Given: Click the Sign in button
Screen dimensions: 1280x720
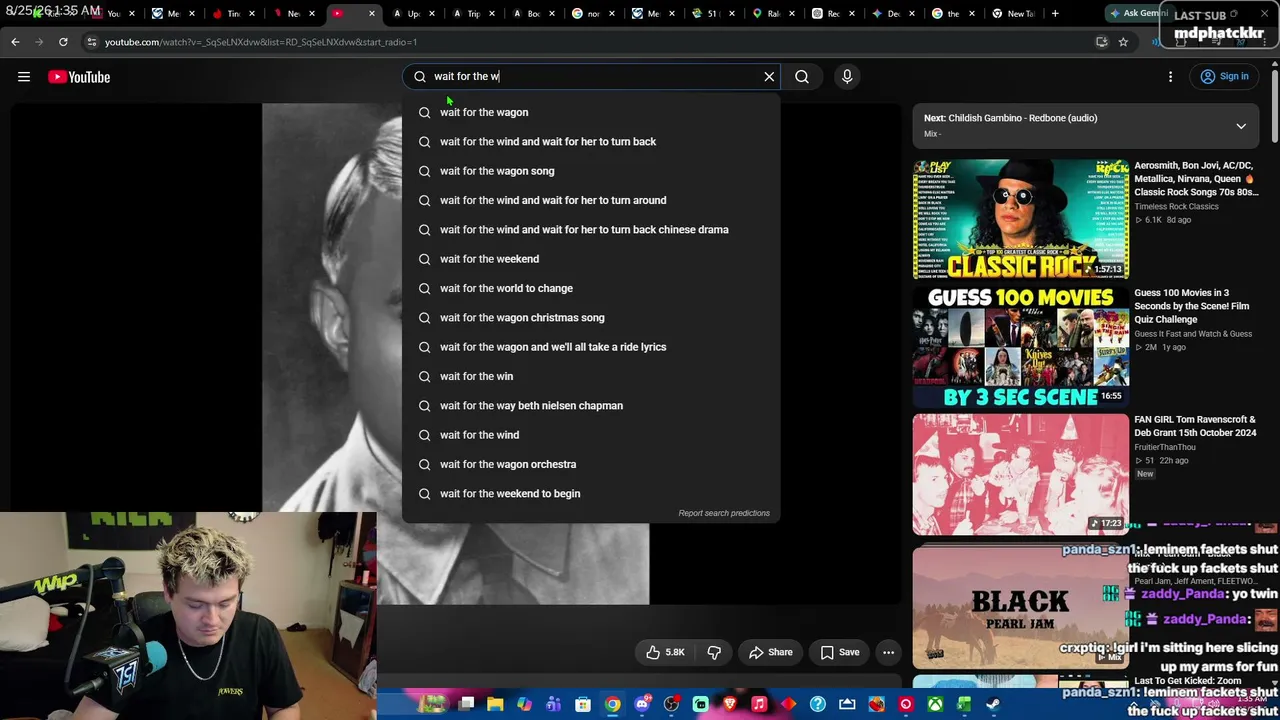Looking at the screenshot, I should pos(1224,77).
